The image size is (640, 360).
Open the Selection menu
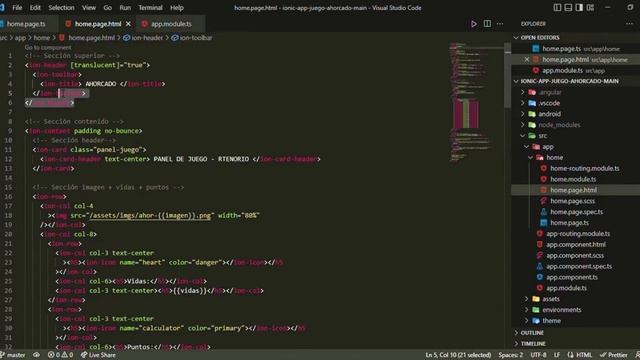click(61, 8)
